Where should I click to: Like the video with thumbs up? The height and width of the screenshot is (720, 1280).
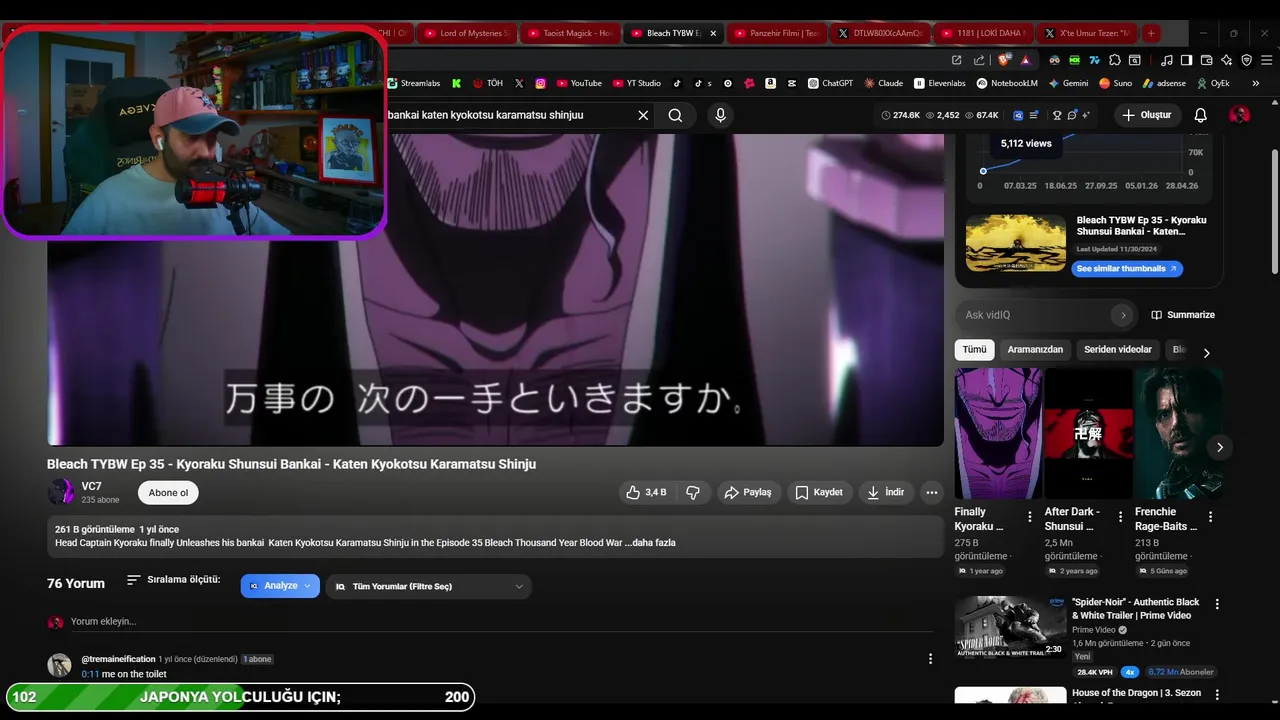click(646, 492)
